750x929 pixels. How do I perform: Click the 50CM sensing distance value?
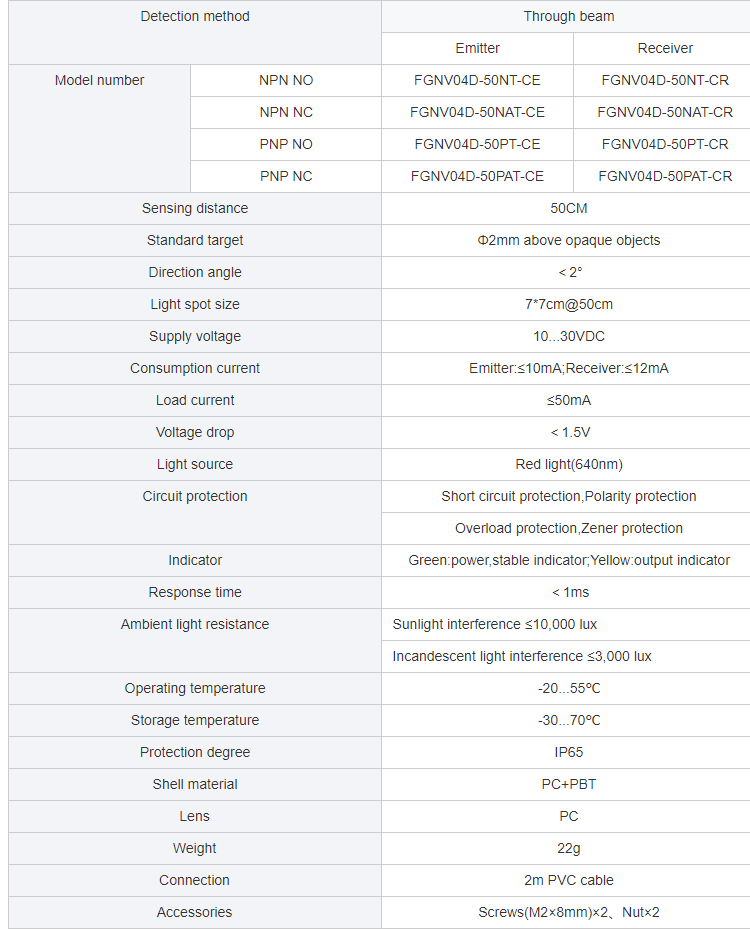click(569, 208)
